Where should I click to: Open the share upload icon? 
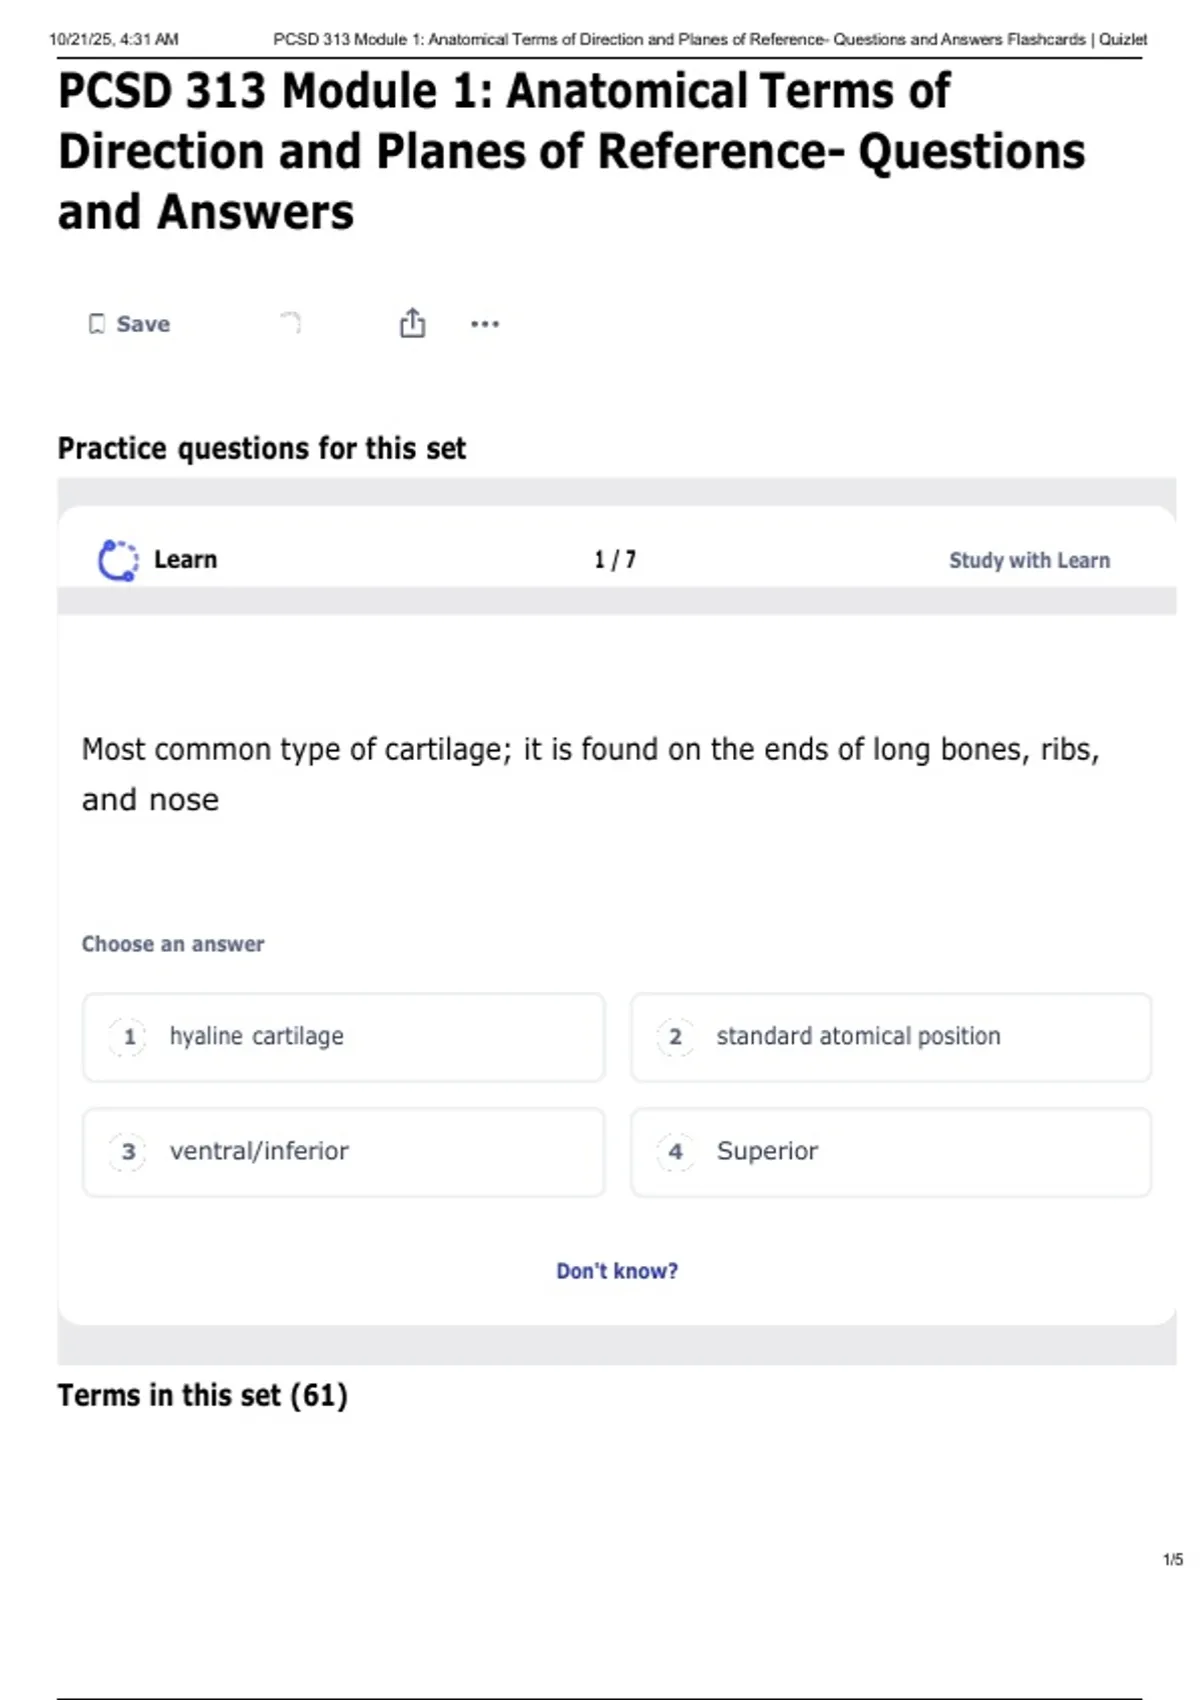(x=412, y=323)
